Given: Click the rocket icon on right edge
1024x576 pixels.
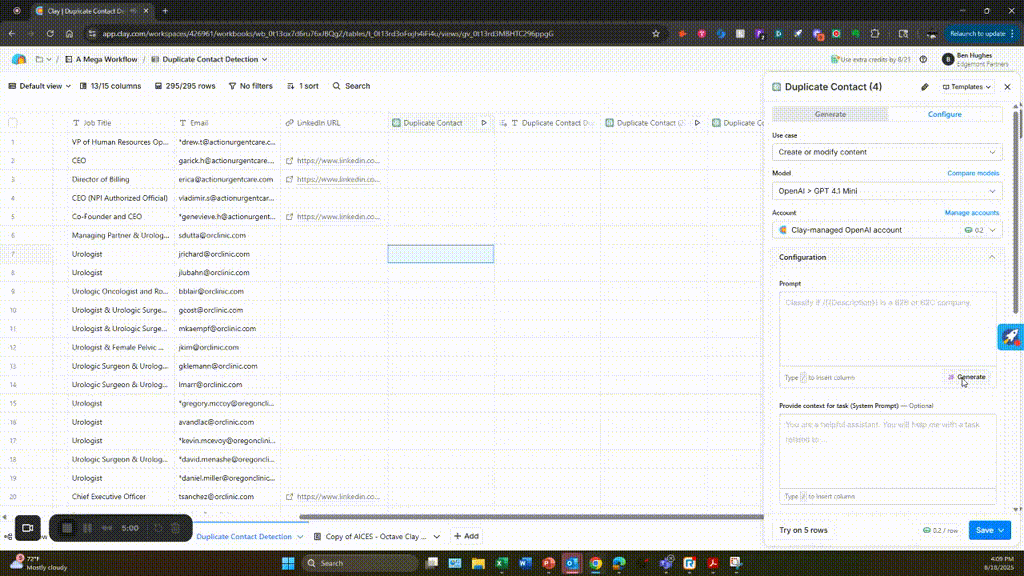Looking at the screenshot, I should tap(1010, 338).
